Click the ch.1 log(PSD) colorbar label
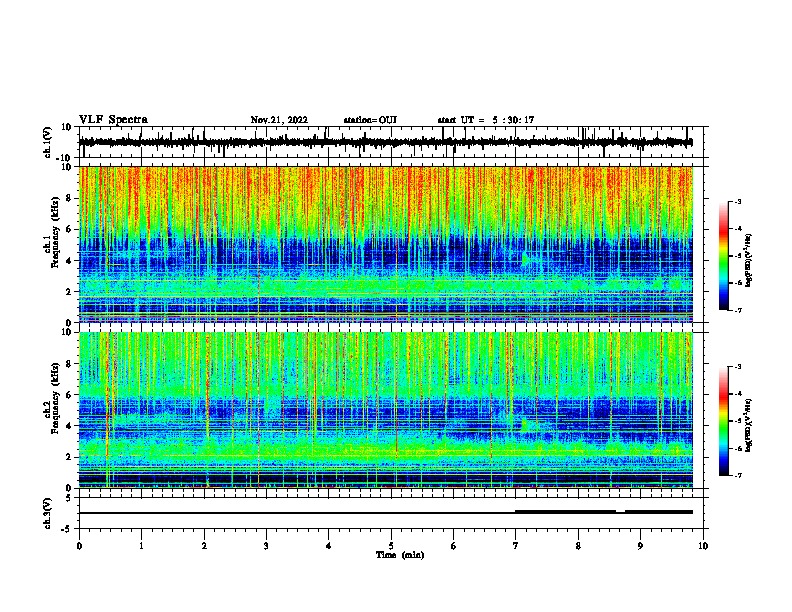 pyautogui.click(x=748, y=260)
